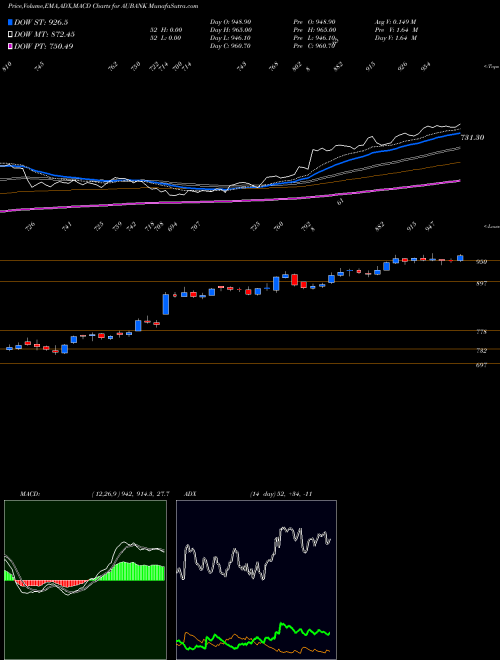Image resolution: width=500 pixels, height=660 pixels.
Task: Click the 'Day V: 1.64 M' value
Action: tap(396, 38)
